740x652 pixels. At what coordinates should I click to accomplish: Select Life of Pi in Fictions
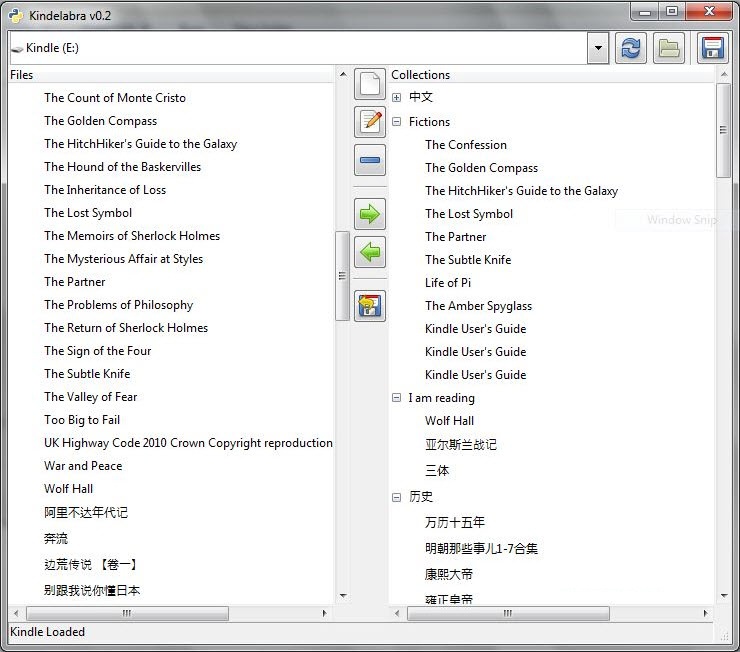pos(448,283)
